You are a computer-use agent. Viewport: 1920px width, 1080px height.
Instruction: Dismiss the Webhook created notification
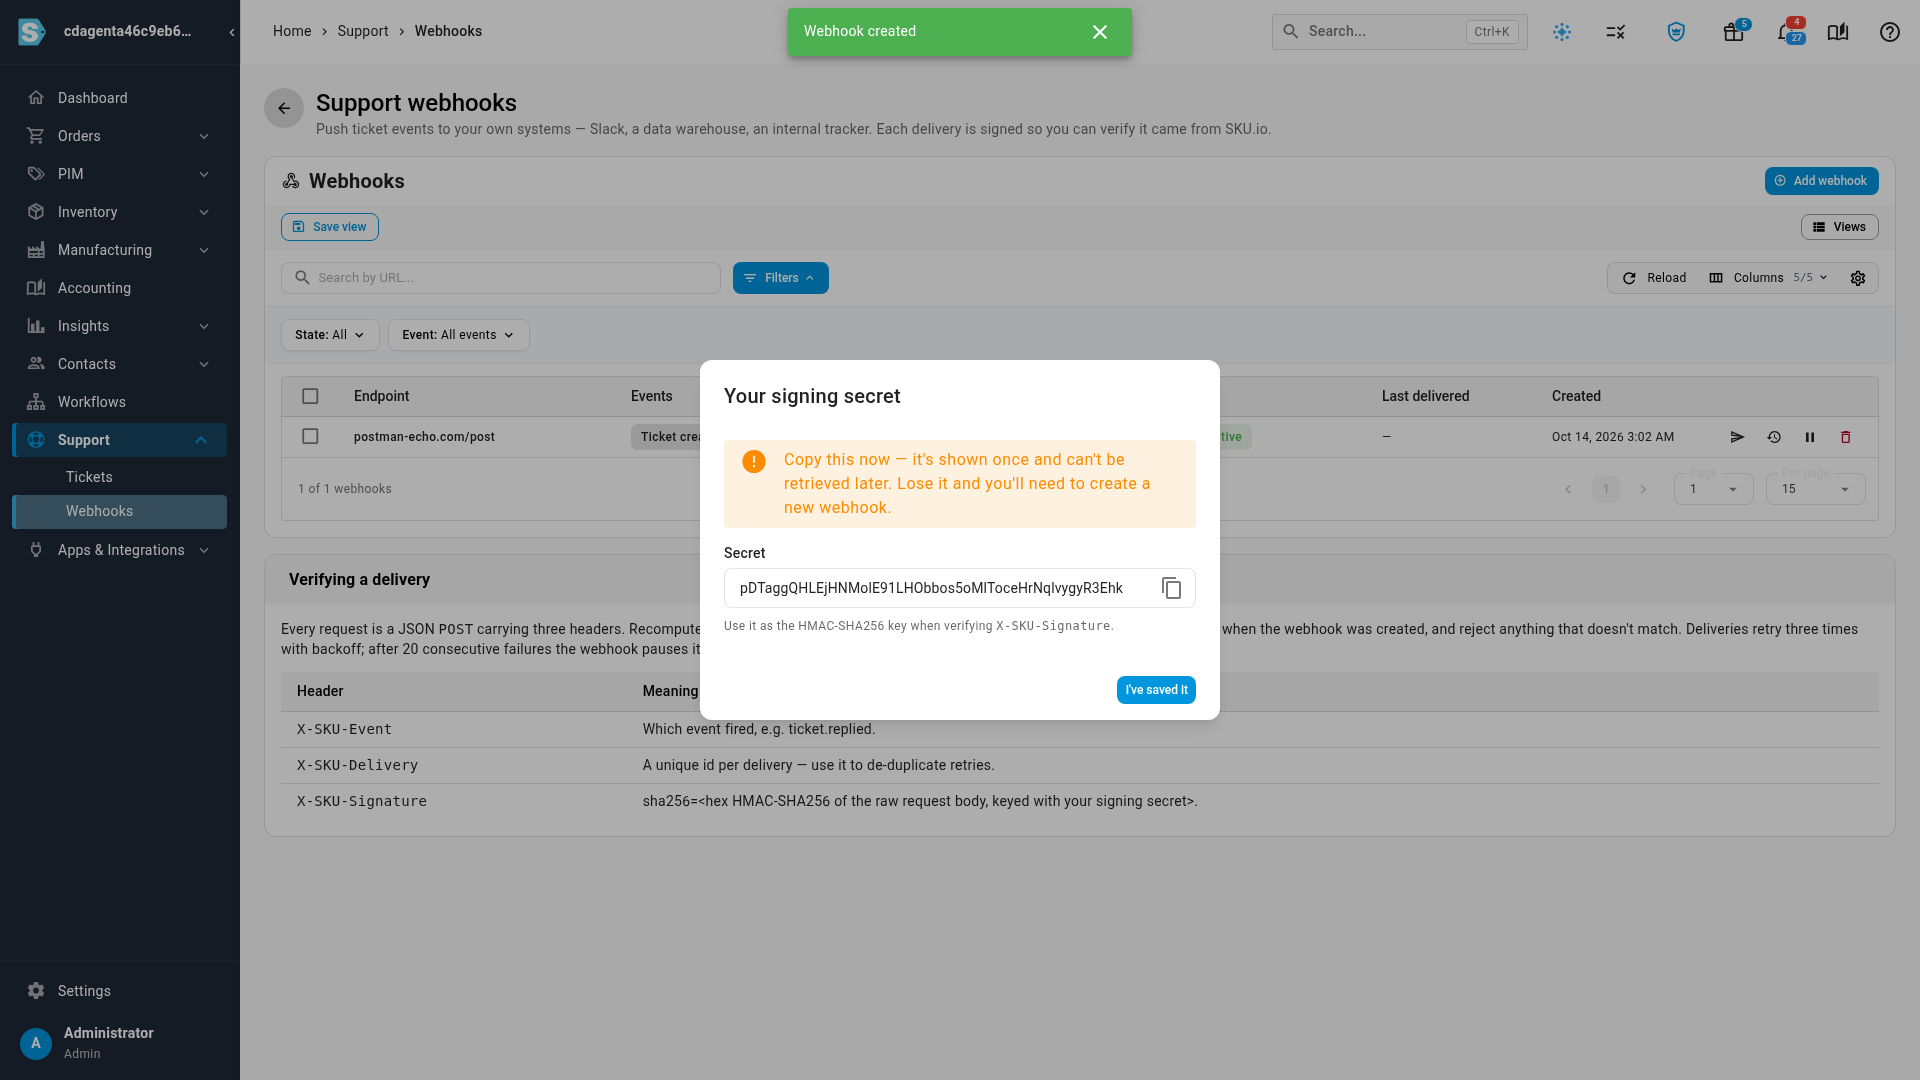[1100, 32]
